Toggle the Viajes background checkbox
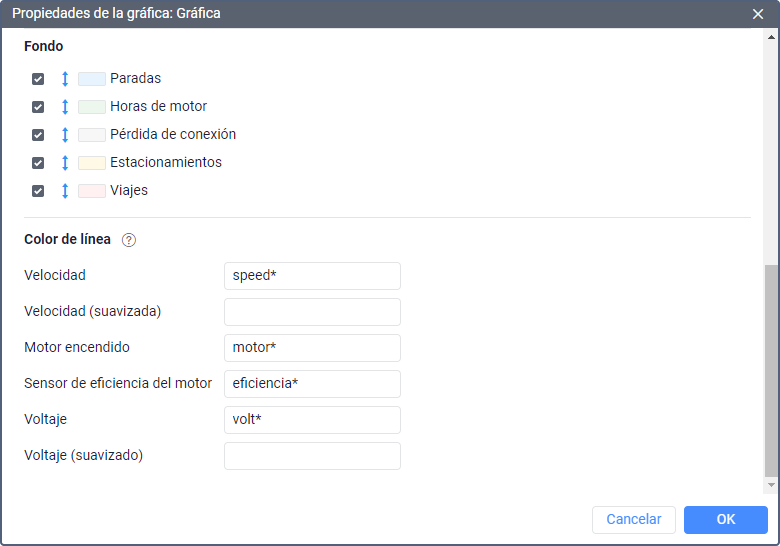The image size is (780, 546). 38,191
